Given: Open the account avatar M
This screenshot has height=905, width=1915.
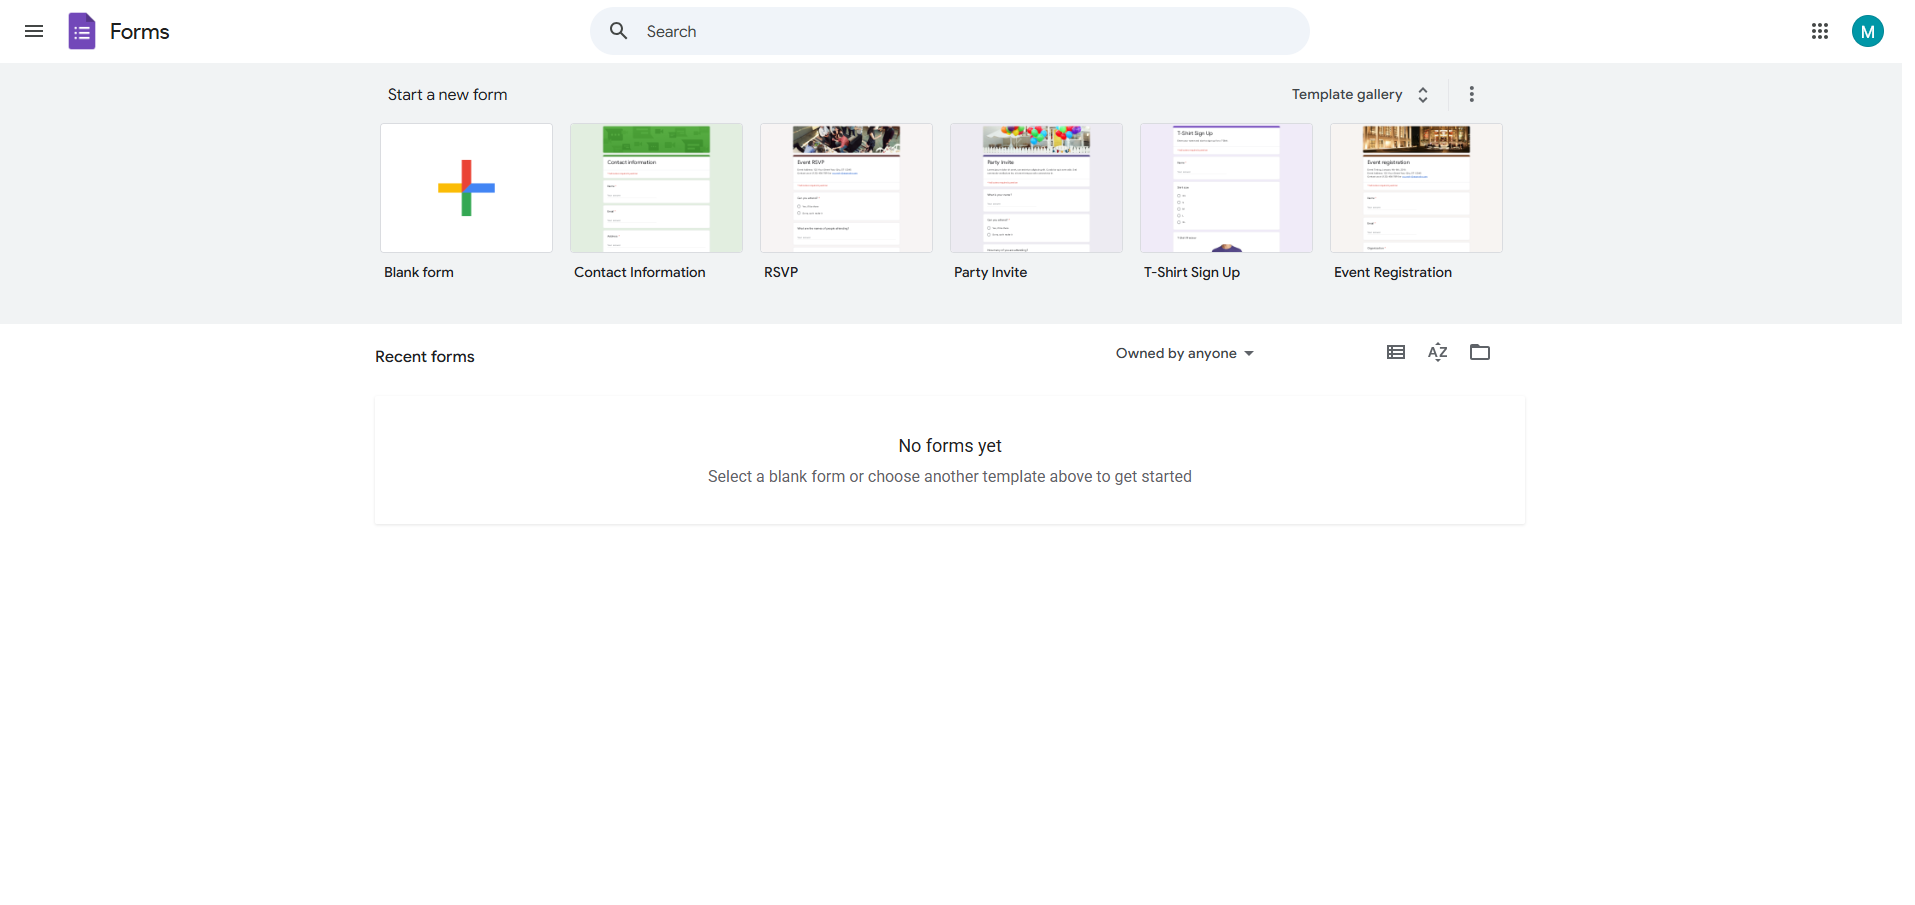Looking at the screenshot, I should pyautogui.click(x=1866, y=31).
